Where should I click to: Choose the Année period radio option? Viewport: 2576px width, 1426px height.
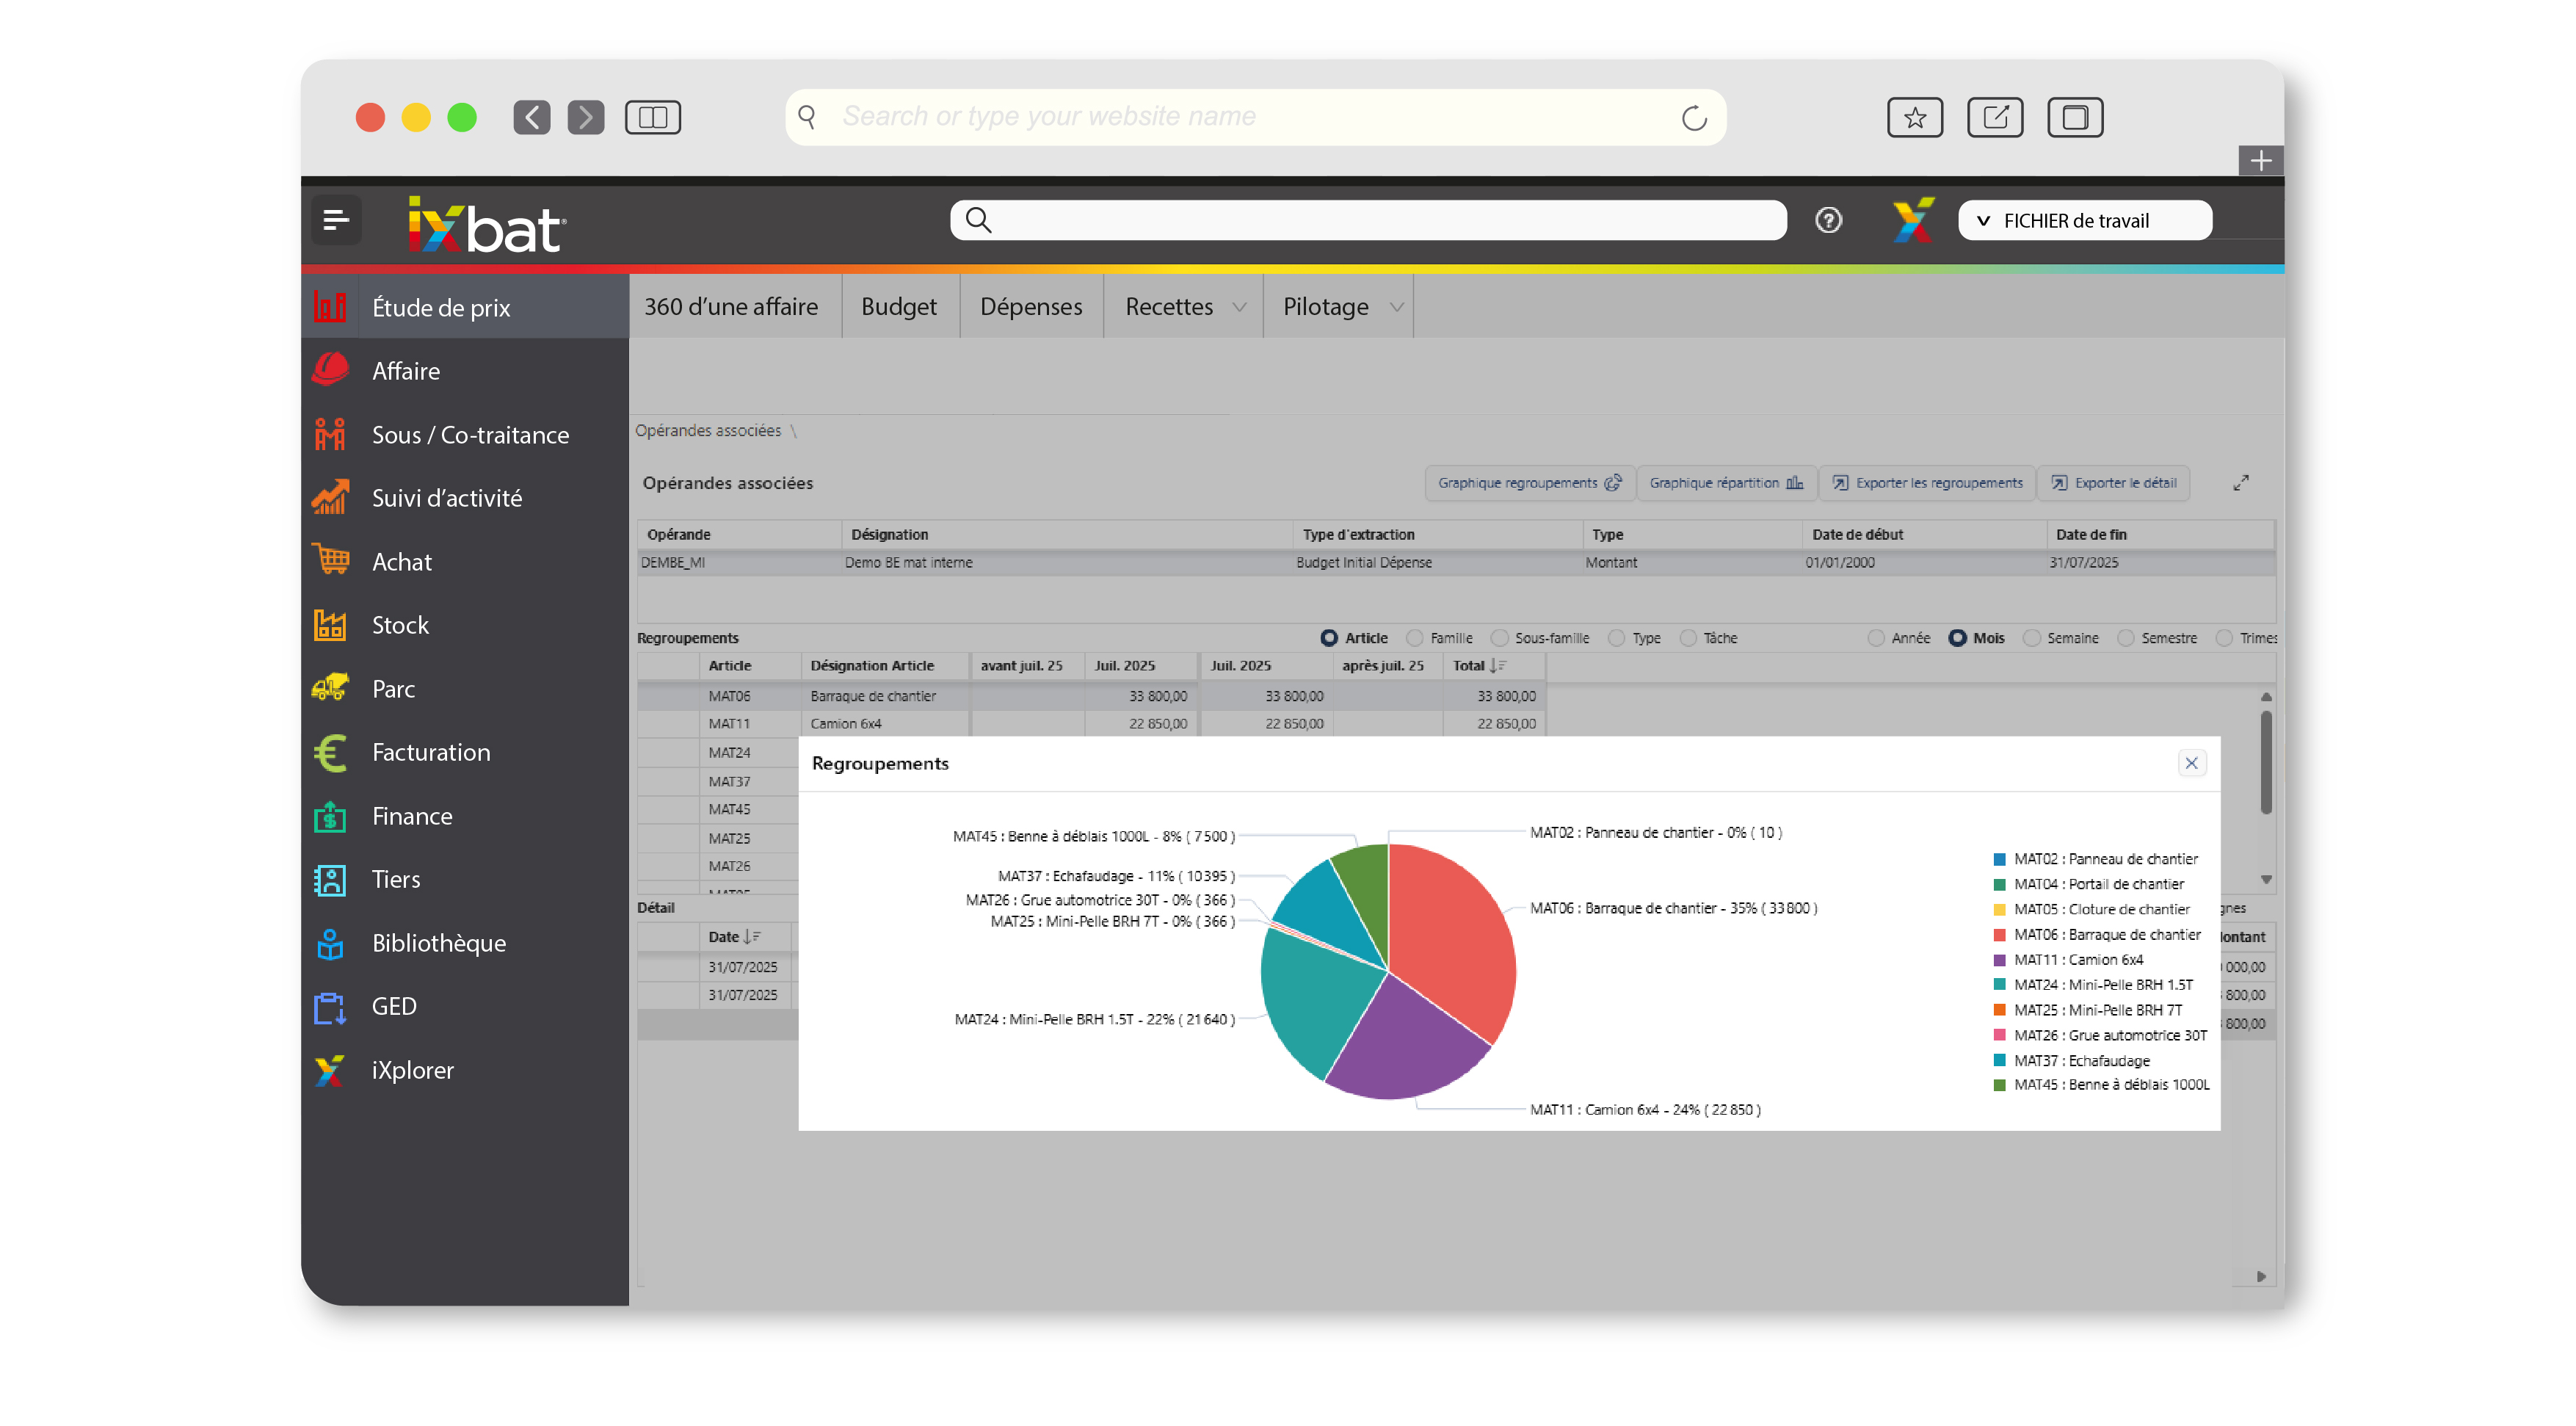1876,638
